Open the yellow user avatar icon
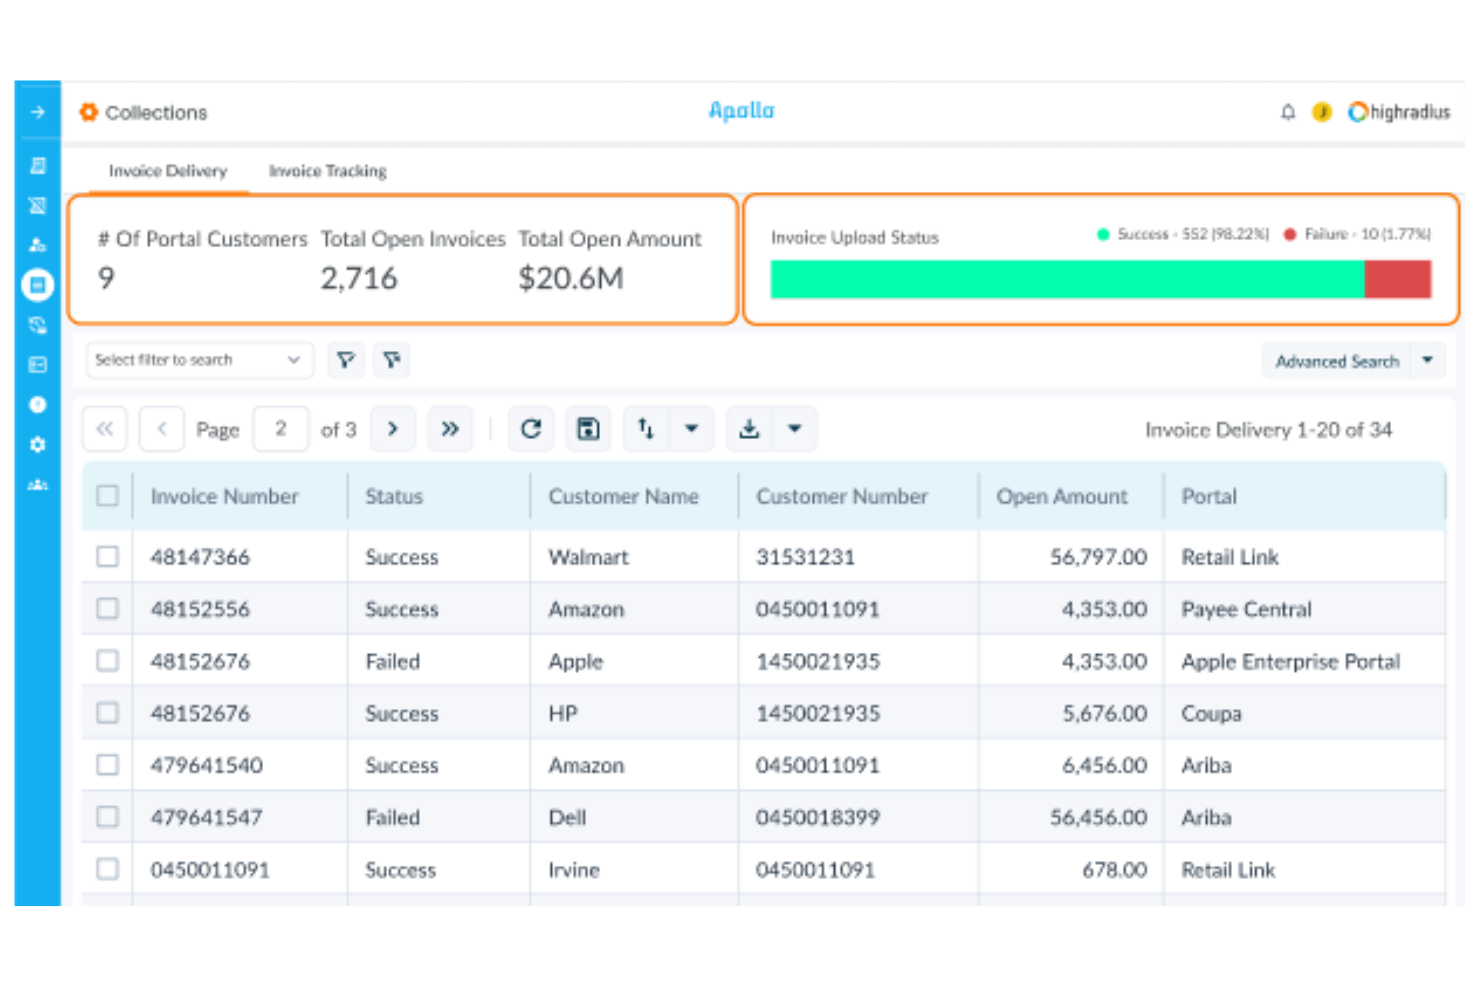1480x987 pixels. 1322,112
